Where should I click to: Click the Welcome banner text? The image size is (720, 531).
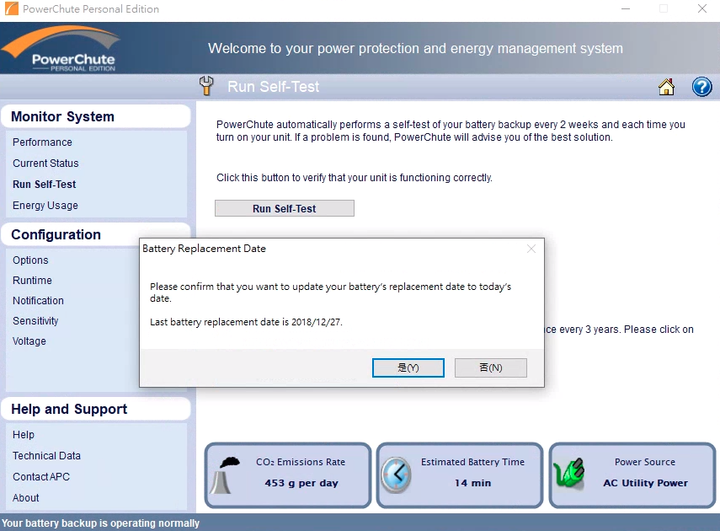coord(415,48)
